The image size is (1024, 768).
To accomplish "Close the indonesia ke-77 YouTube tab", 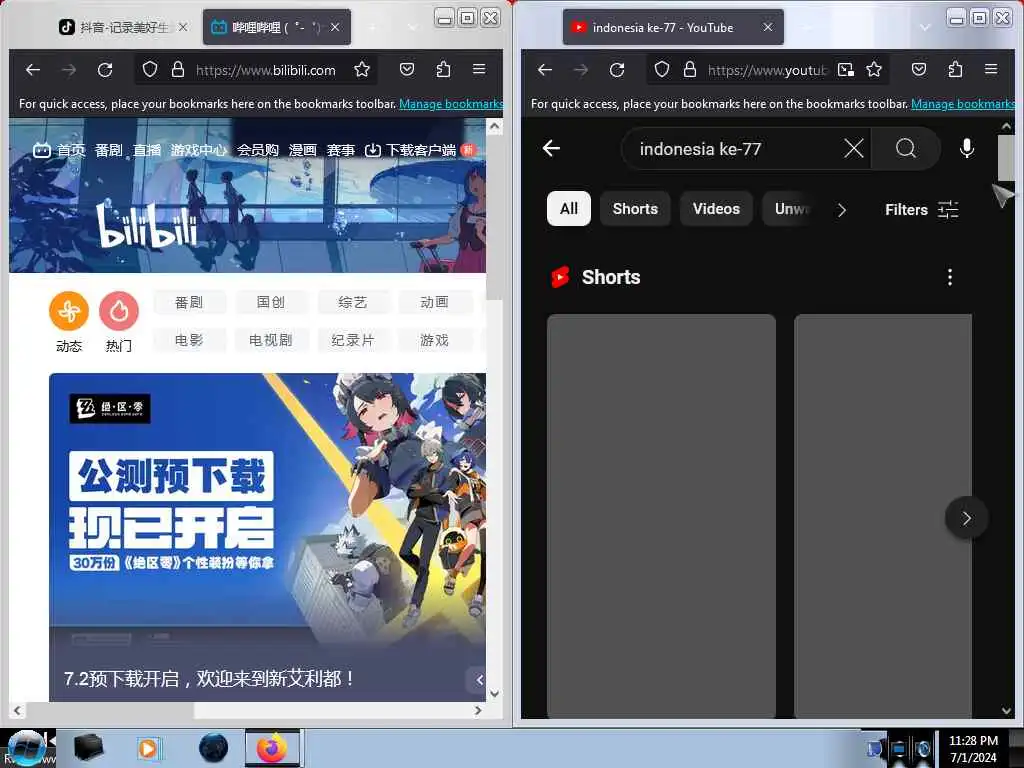I will point(768,27).
